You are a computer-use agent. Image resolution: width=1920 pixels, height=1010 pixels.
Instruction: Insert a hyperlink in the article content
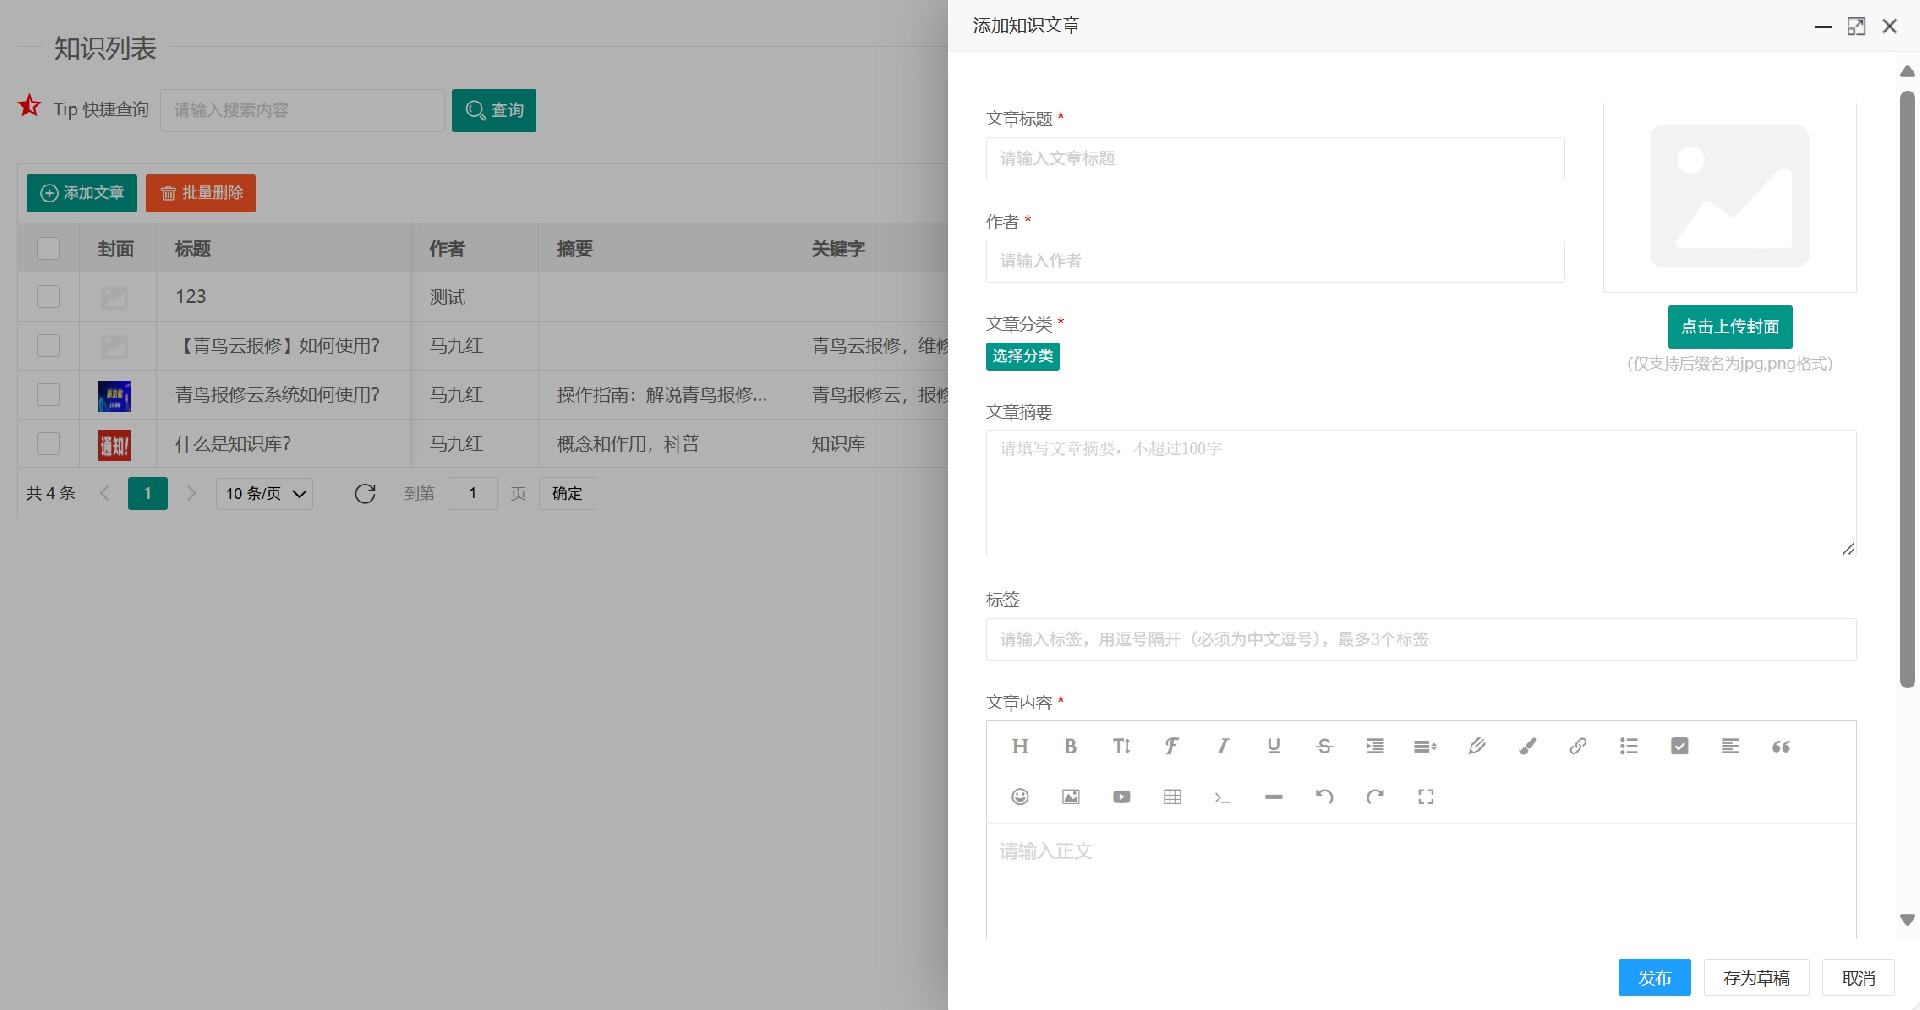pyautogui.click(x=1578, y=746)
